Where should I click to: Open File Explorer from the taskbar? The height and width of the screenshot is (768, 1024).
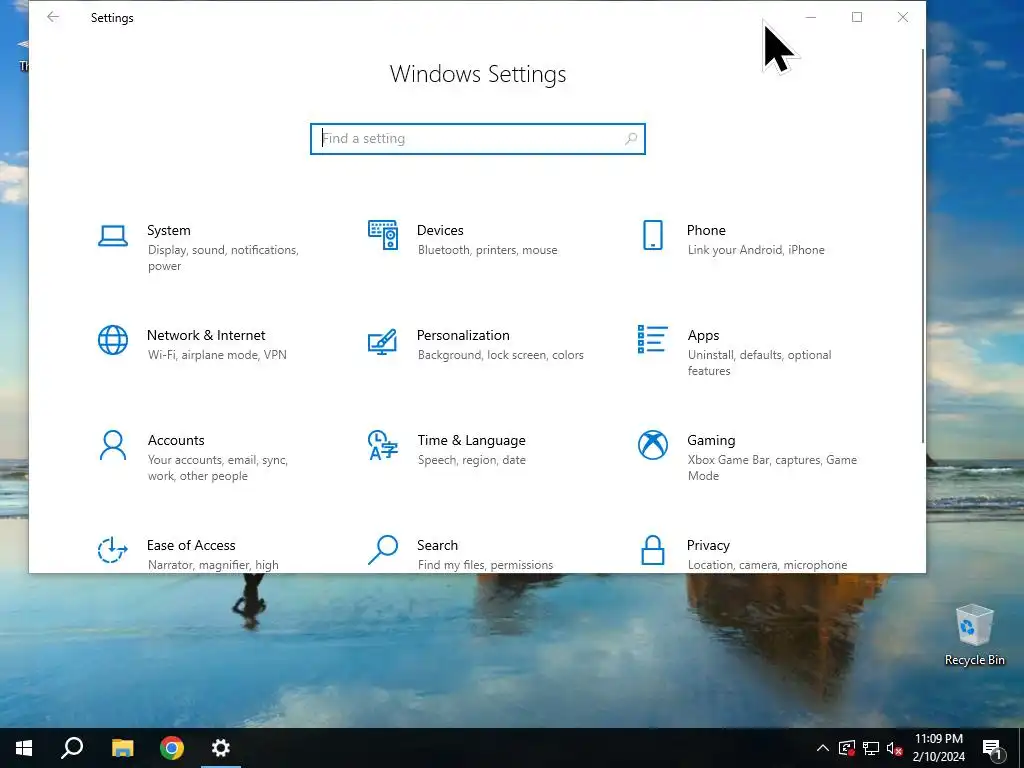(x=122, y=748)
